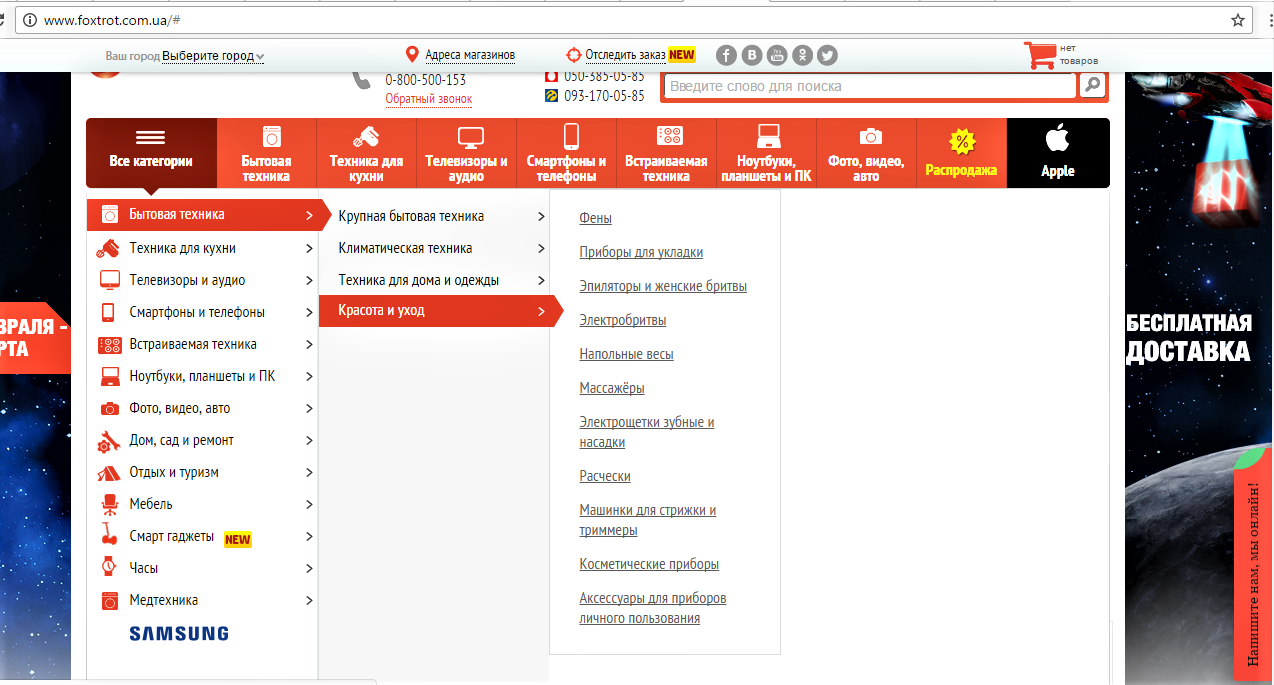Open the Facebook social icon

click(x=727, y=56)
